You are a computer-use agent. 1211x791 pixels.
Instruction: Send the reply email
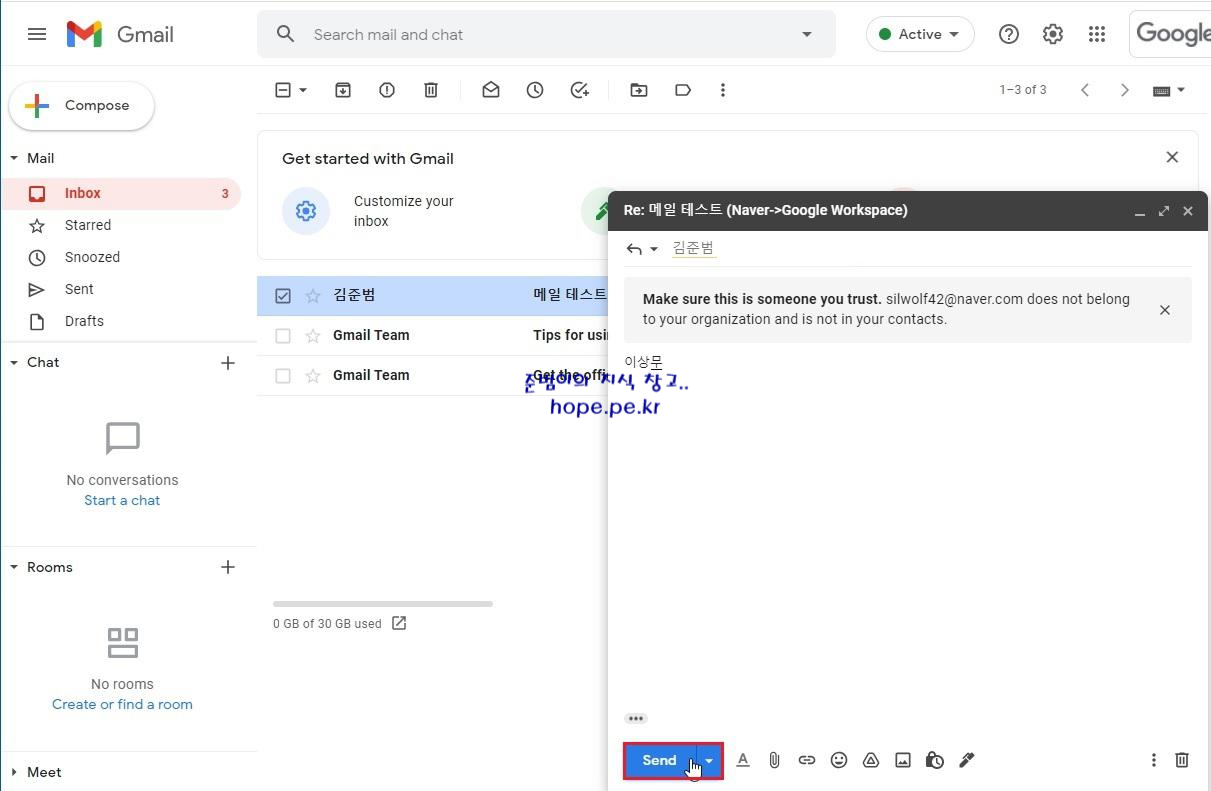pos(660,761)
